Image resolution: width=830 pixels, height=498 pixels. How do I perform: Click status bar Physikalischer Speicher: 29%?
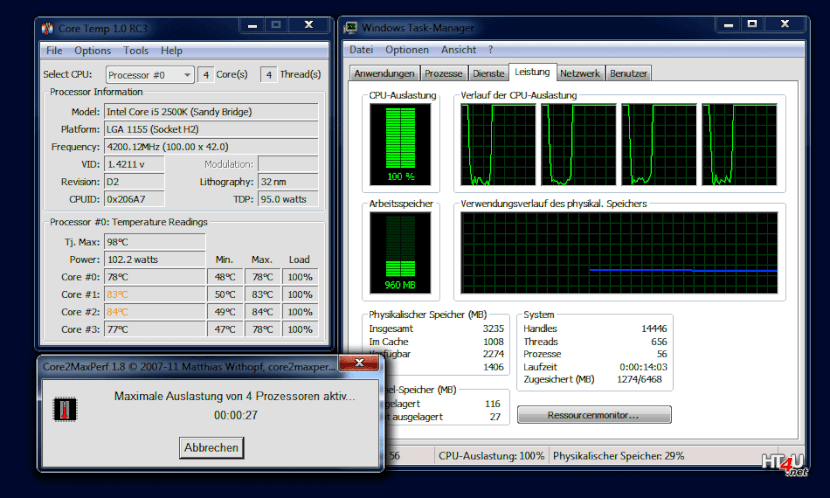pos(618,456)
